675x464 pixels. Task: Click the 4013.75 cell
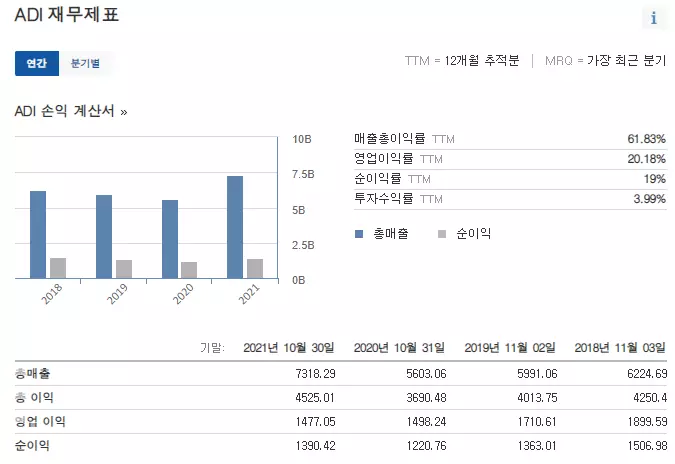point(537,398)
